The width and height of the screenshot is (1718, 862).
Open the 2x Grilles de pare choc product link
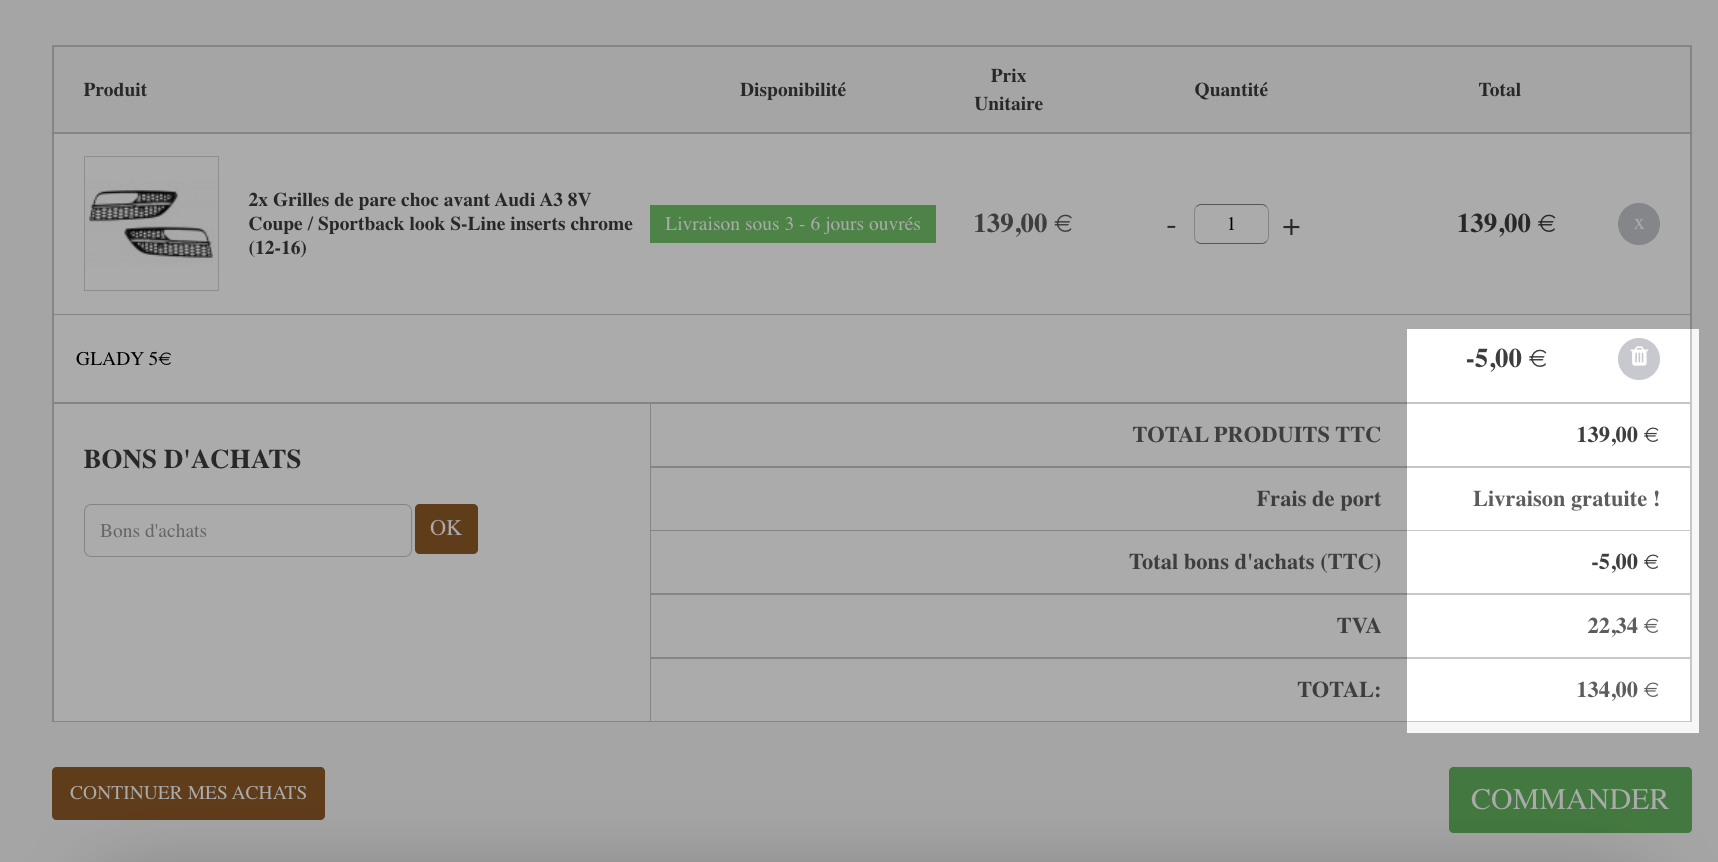click(x=440, y=224)
